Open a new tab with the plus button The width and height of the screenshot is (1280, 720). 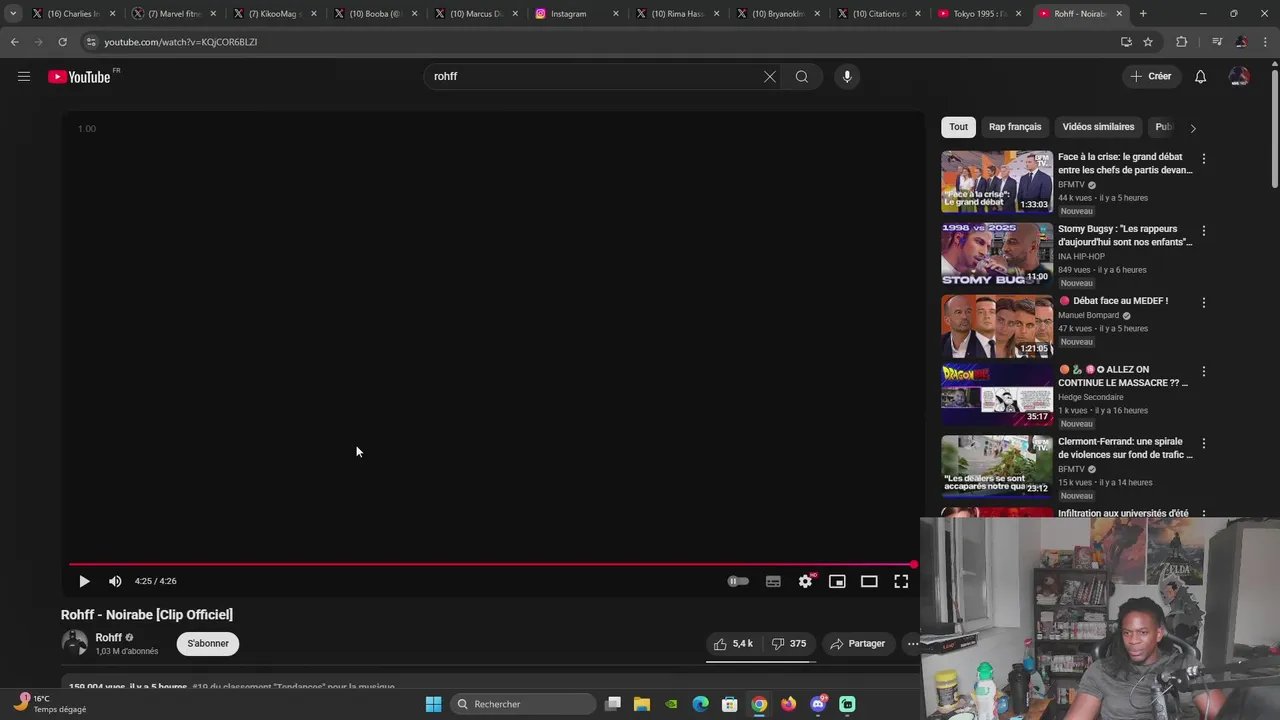(1143, 14)
